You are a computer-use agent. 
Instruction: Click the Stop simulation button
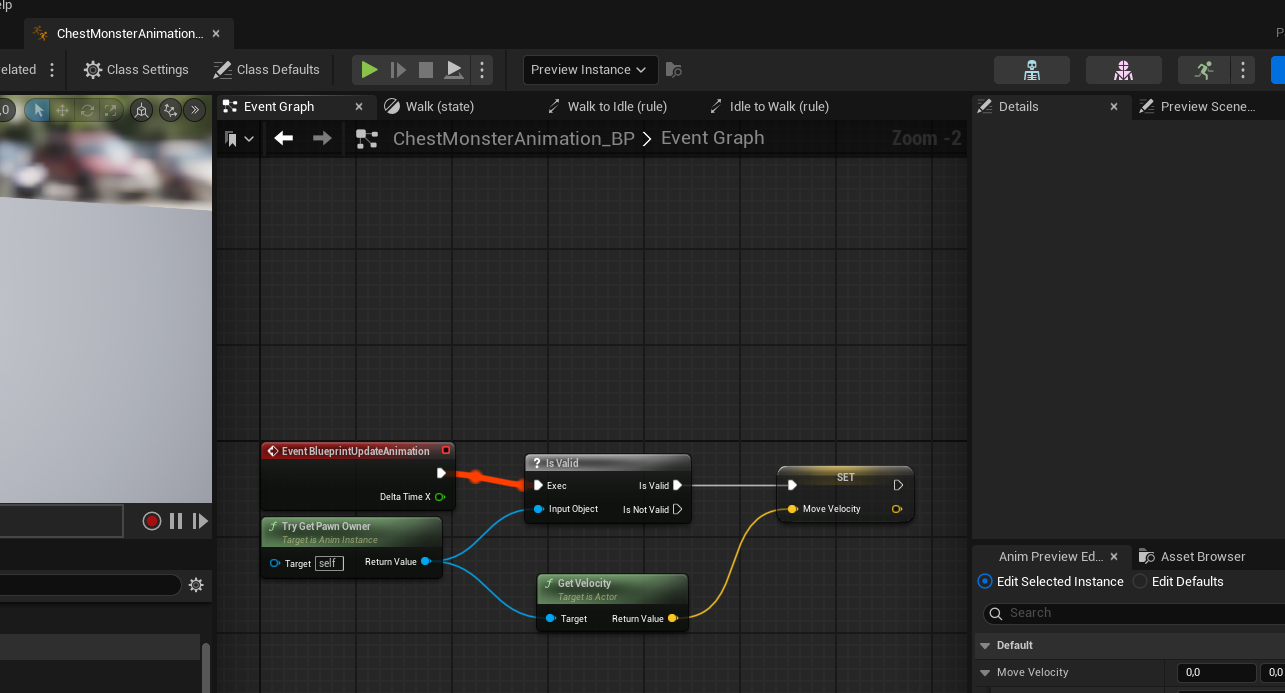426,70
